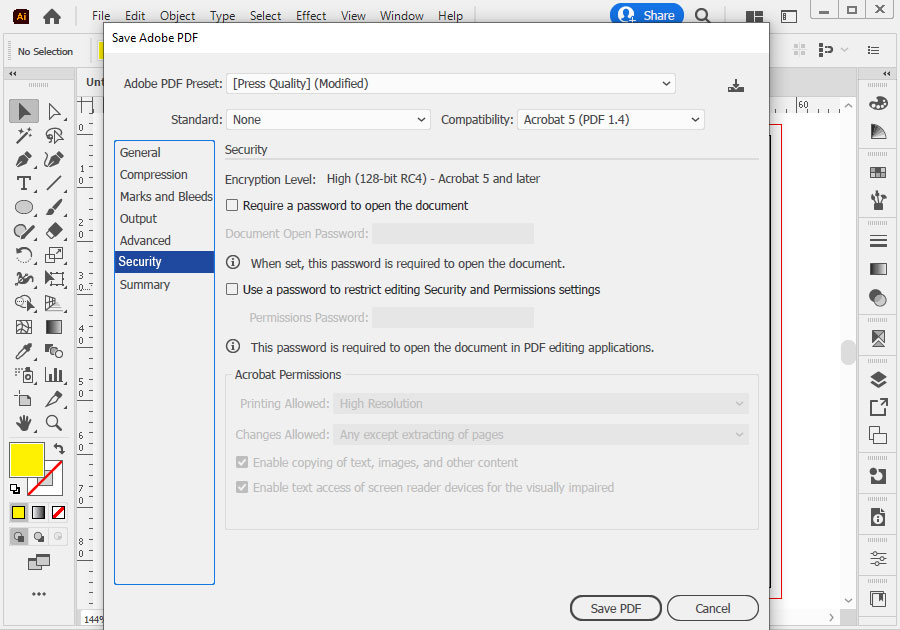Click the Save PDF button

click(x=616, y=608)
